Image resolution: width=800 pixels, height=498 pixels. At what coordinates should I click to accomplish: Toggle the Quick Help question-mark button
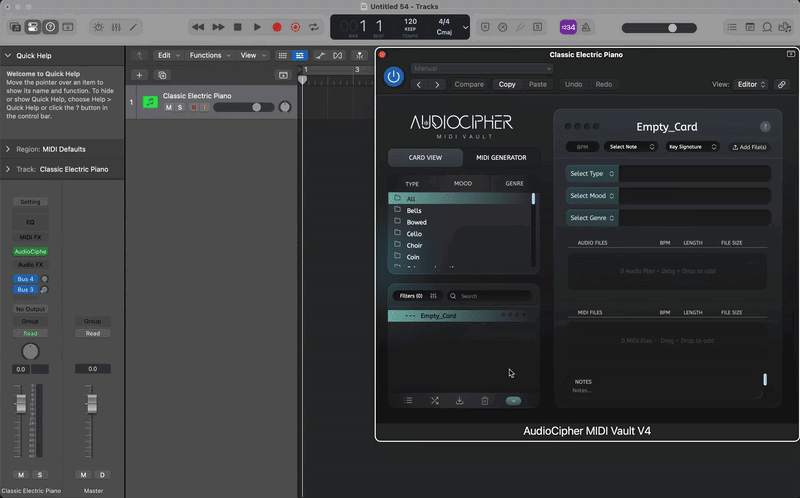coord(50,27)
